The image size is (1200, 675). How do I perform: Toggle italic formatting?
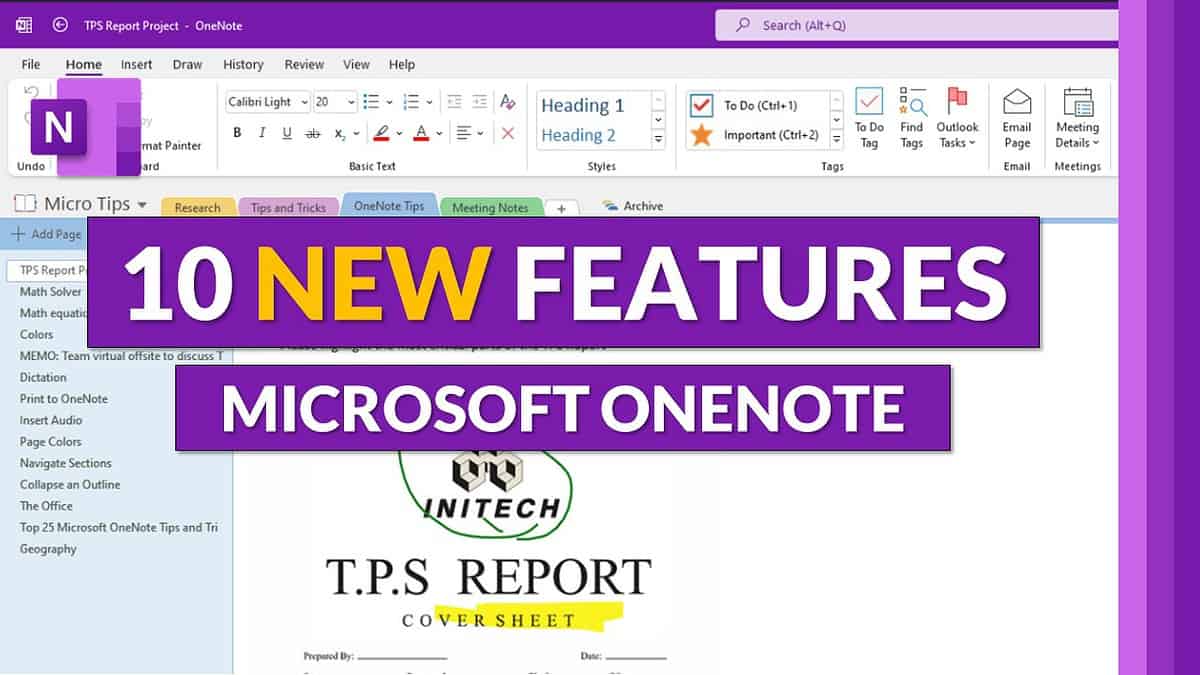point(262,132)
